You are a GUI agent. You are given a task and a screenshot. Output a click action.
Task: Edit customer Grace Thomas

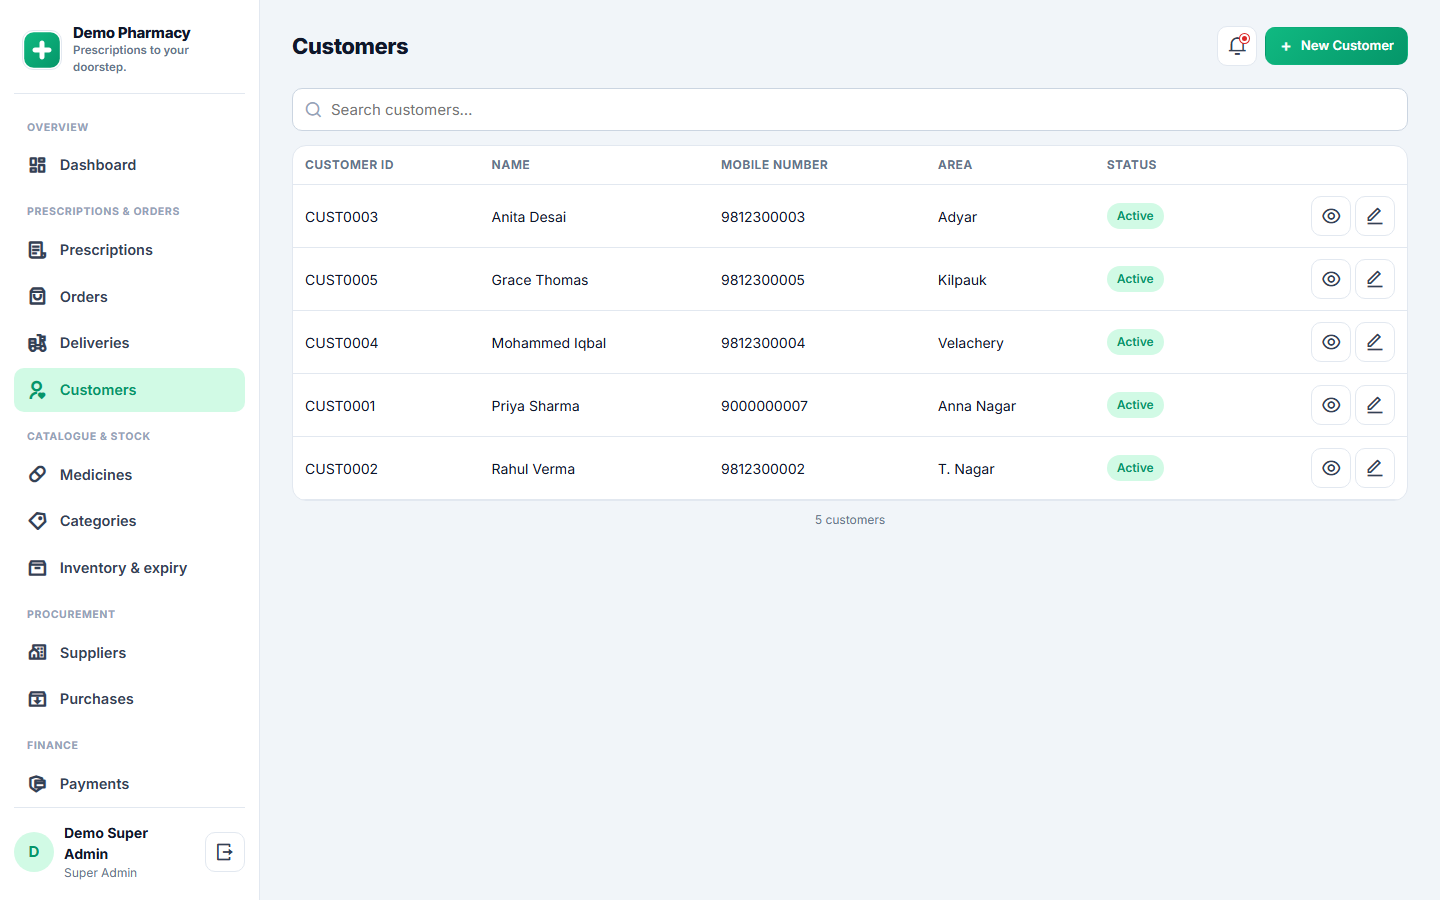[x=1375, y=279]
